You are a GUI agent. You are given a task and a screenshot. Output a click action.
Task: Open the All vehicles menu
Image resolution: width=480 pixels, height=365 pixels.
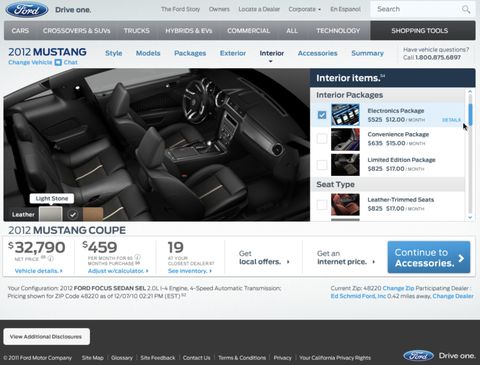[292, 31]
